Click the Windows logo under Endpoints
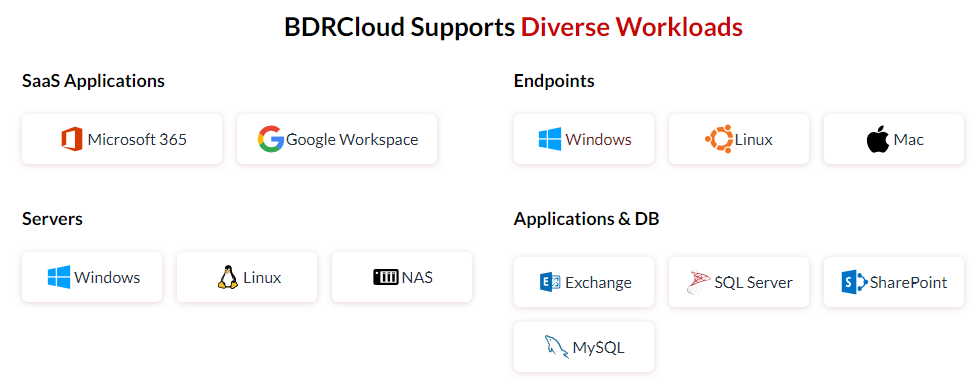 [550, 139]
